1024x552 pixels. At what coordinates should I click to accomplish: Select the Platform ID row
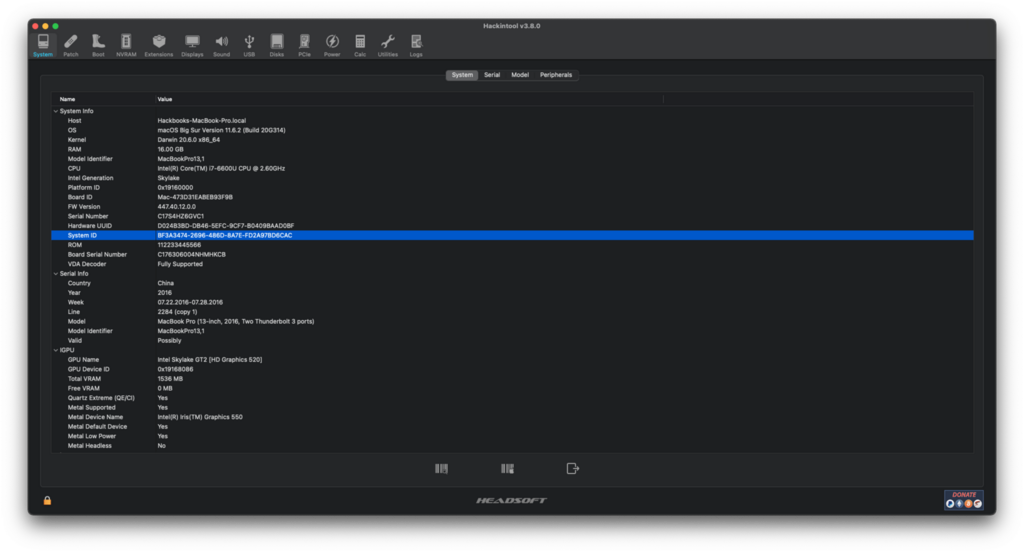click(x=513, y=187)
